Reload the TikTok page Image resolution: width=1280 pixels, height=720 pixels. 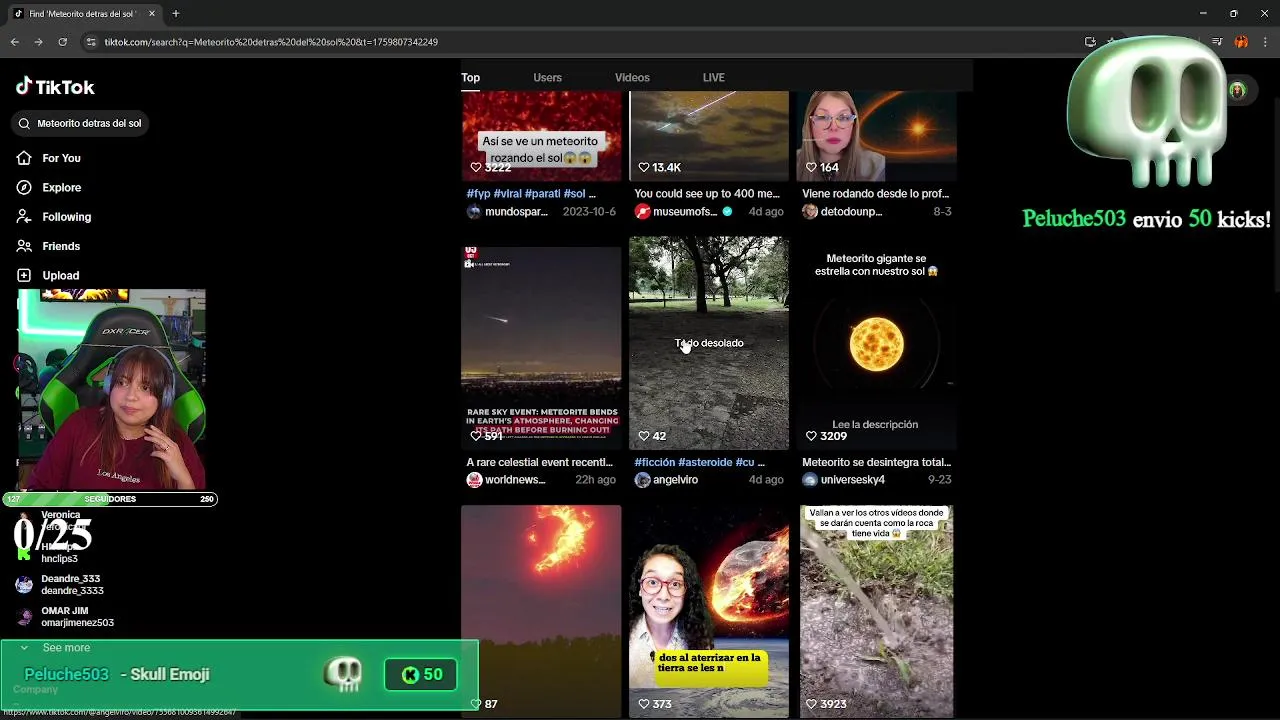click(62, 42)
